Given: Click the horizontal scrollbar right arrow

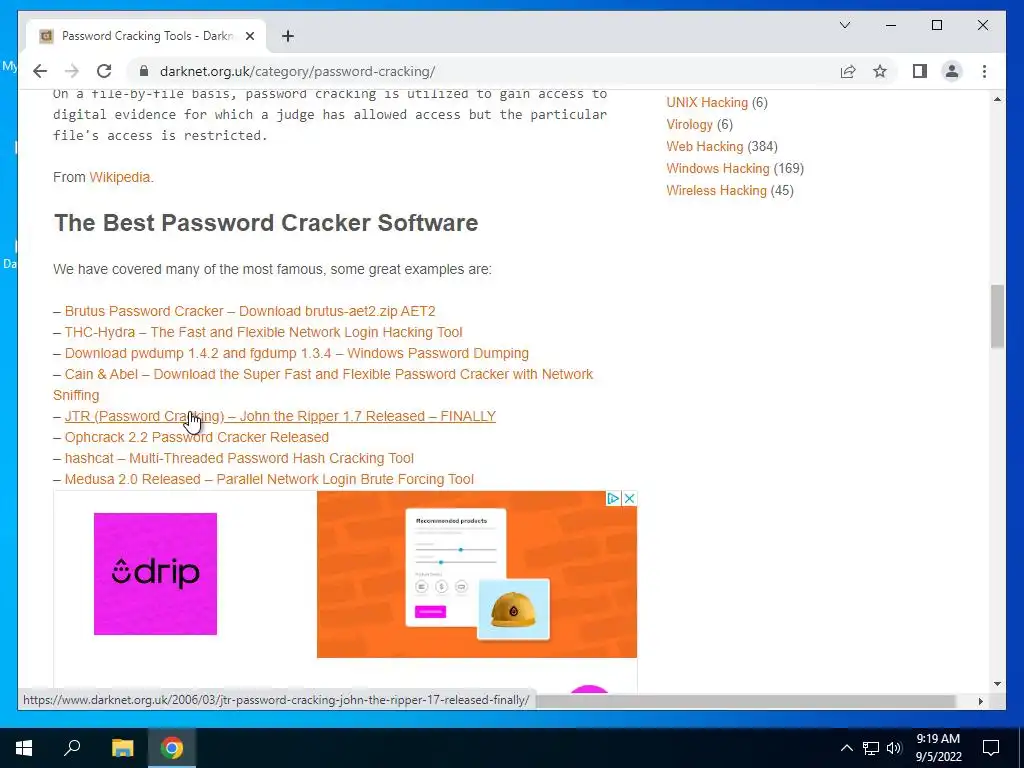Looking at the screenshot, I should pos(980,701).
